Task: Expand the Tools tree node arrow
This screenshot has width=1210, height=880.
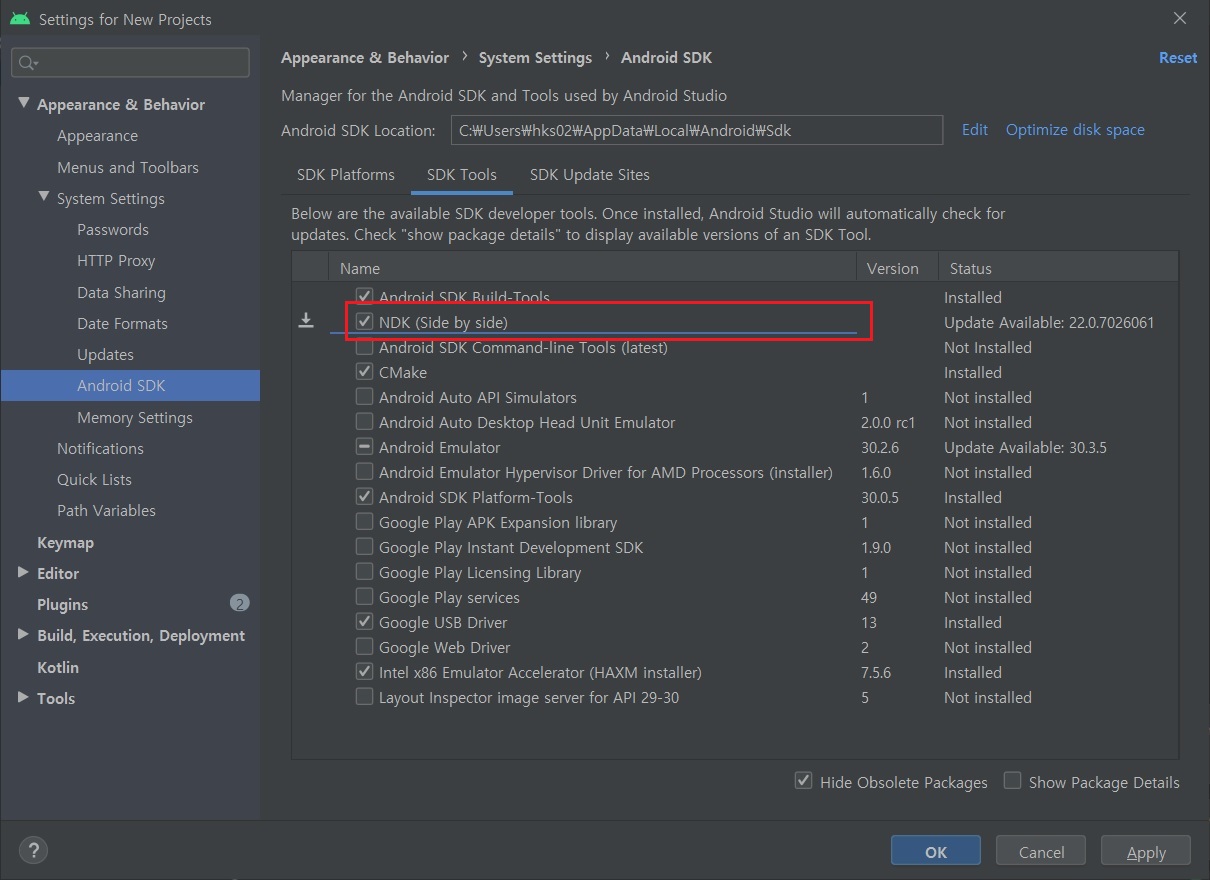Action: [x=24, y=697]
